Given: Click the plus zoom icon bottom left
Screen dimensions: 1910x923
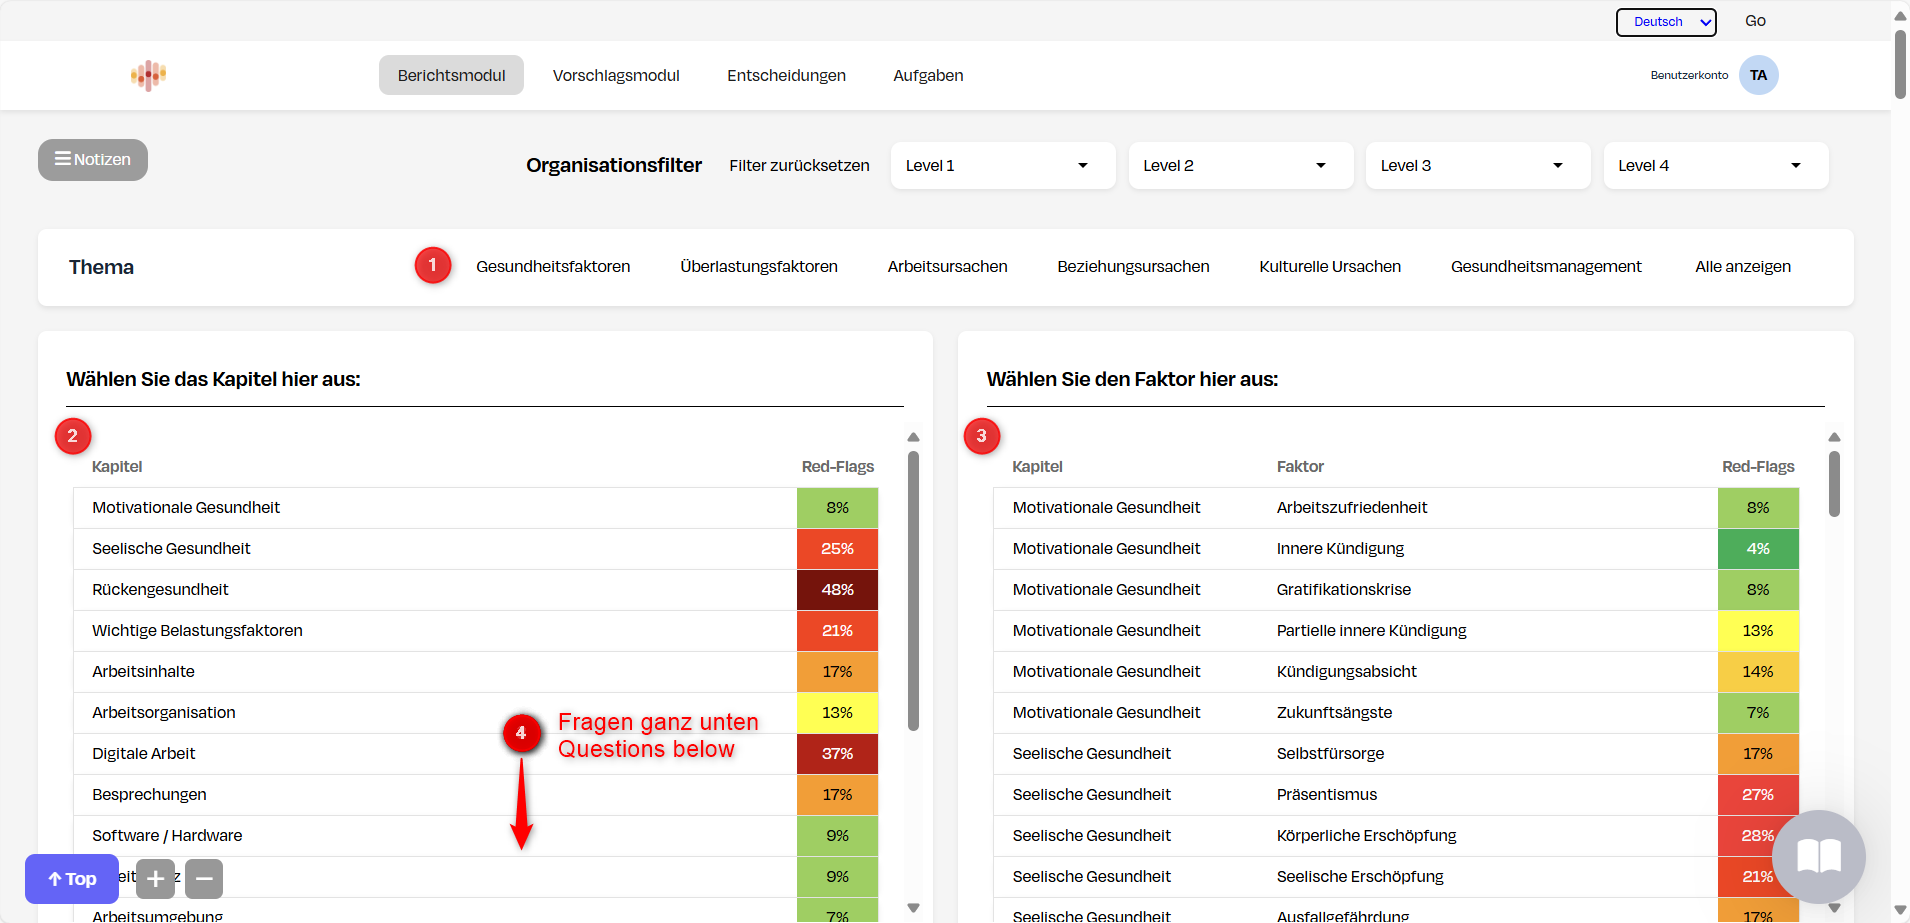Looking at the screenshot, I should click(x=155, y=878).
